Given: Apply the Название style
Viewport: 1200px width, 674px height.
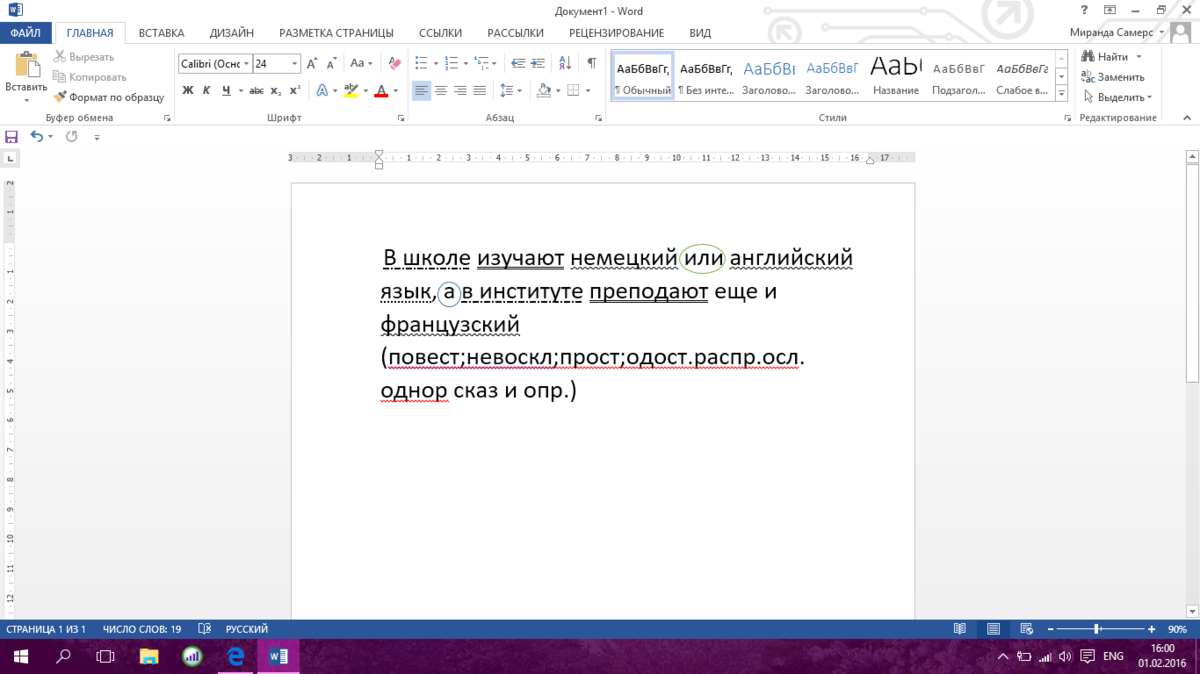Looking at the screenshot, I should pos(895,77).
